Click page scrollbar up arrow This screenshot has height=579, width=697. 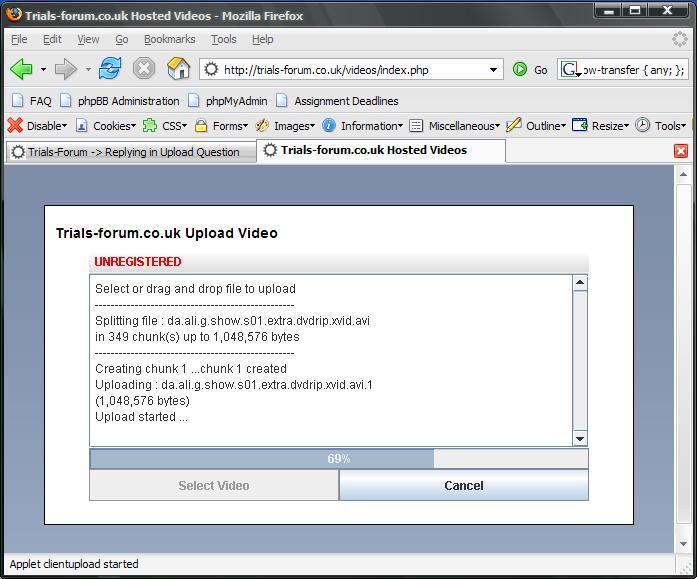click(x=683, y=174)
